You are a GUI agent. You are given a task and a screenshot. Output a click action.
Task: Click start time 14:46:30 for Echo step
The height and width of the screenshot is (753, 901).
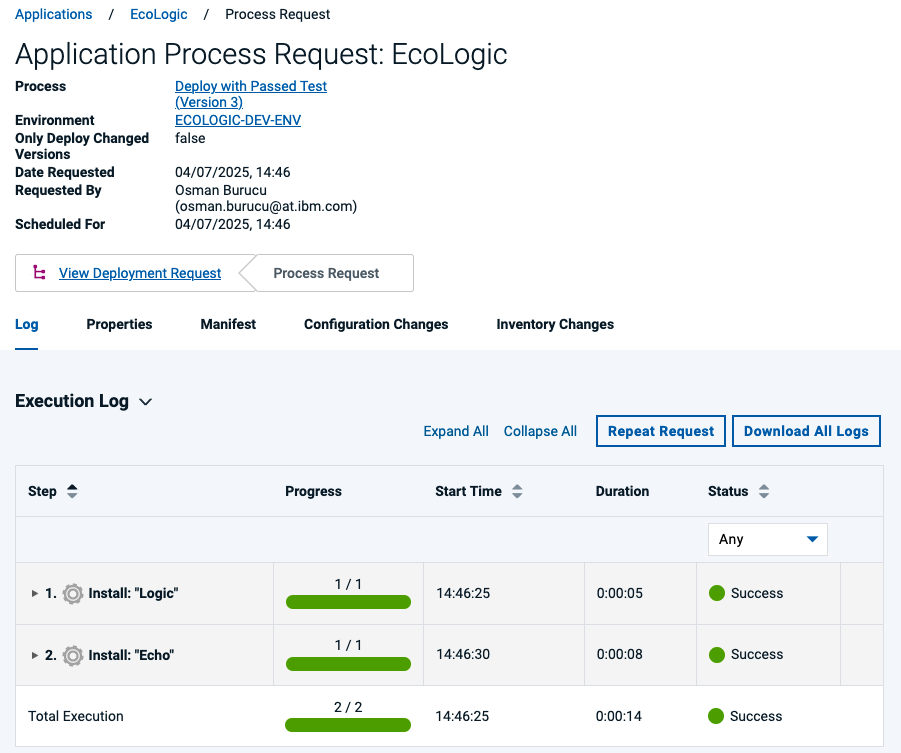click(x=463, y=654)
